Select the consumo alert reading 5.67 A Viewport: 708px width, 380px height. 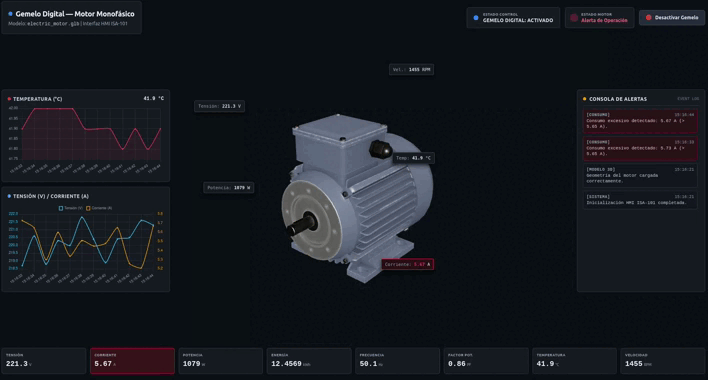pos(640,121)
